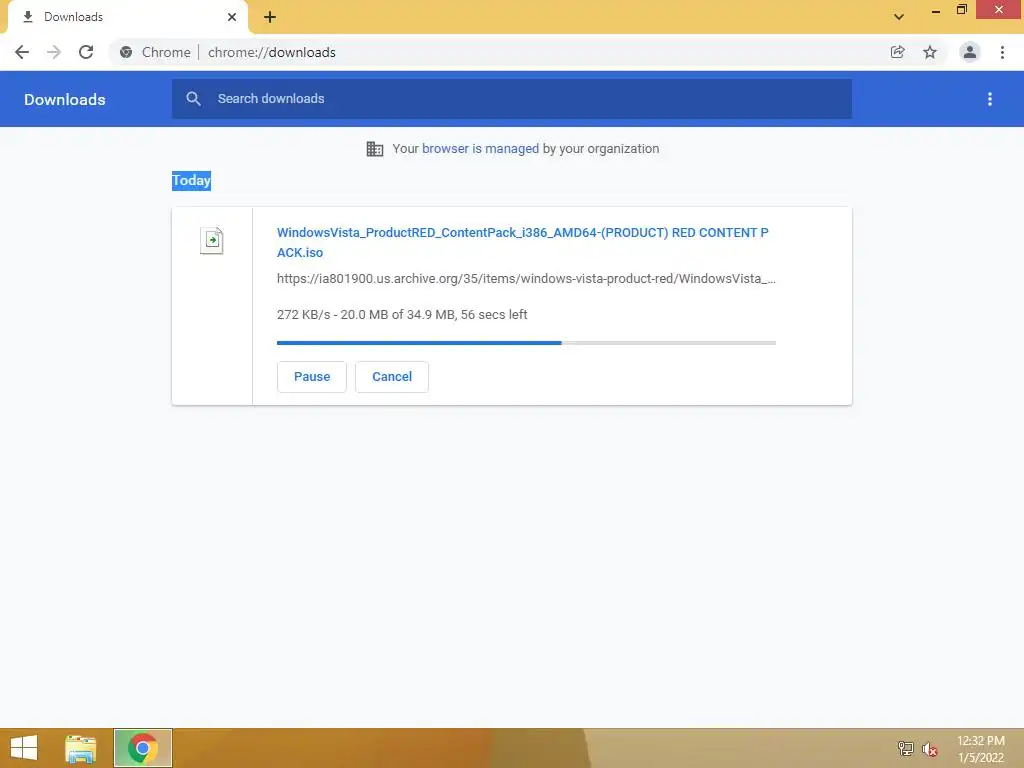Click the managed organization building icon
The height and width of the screenshot is (768, 1024).
[375, 149]
